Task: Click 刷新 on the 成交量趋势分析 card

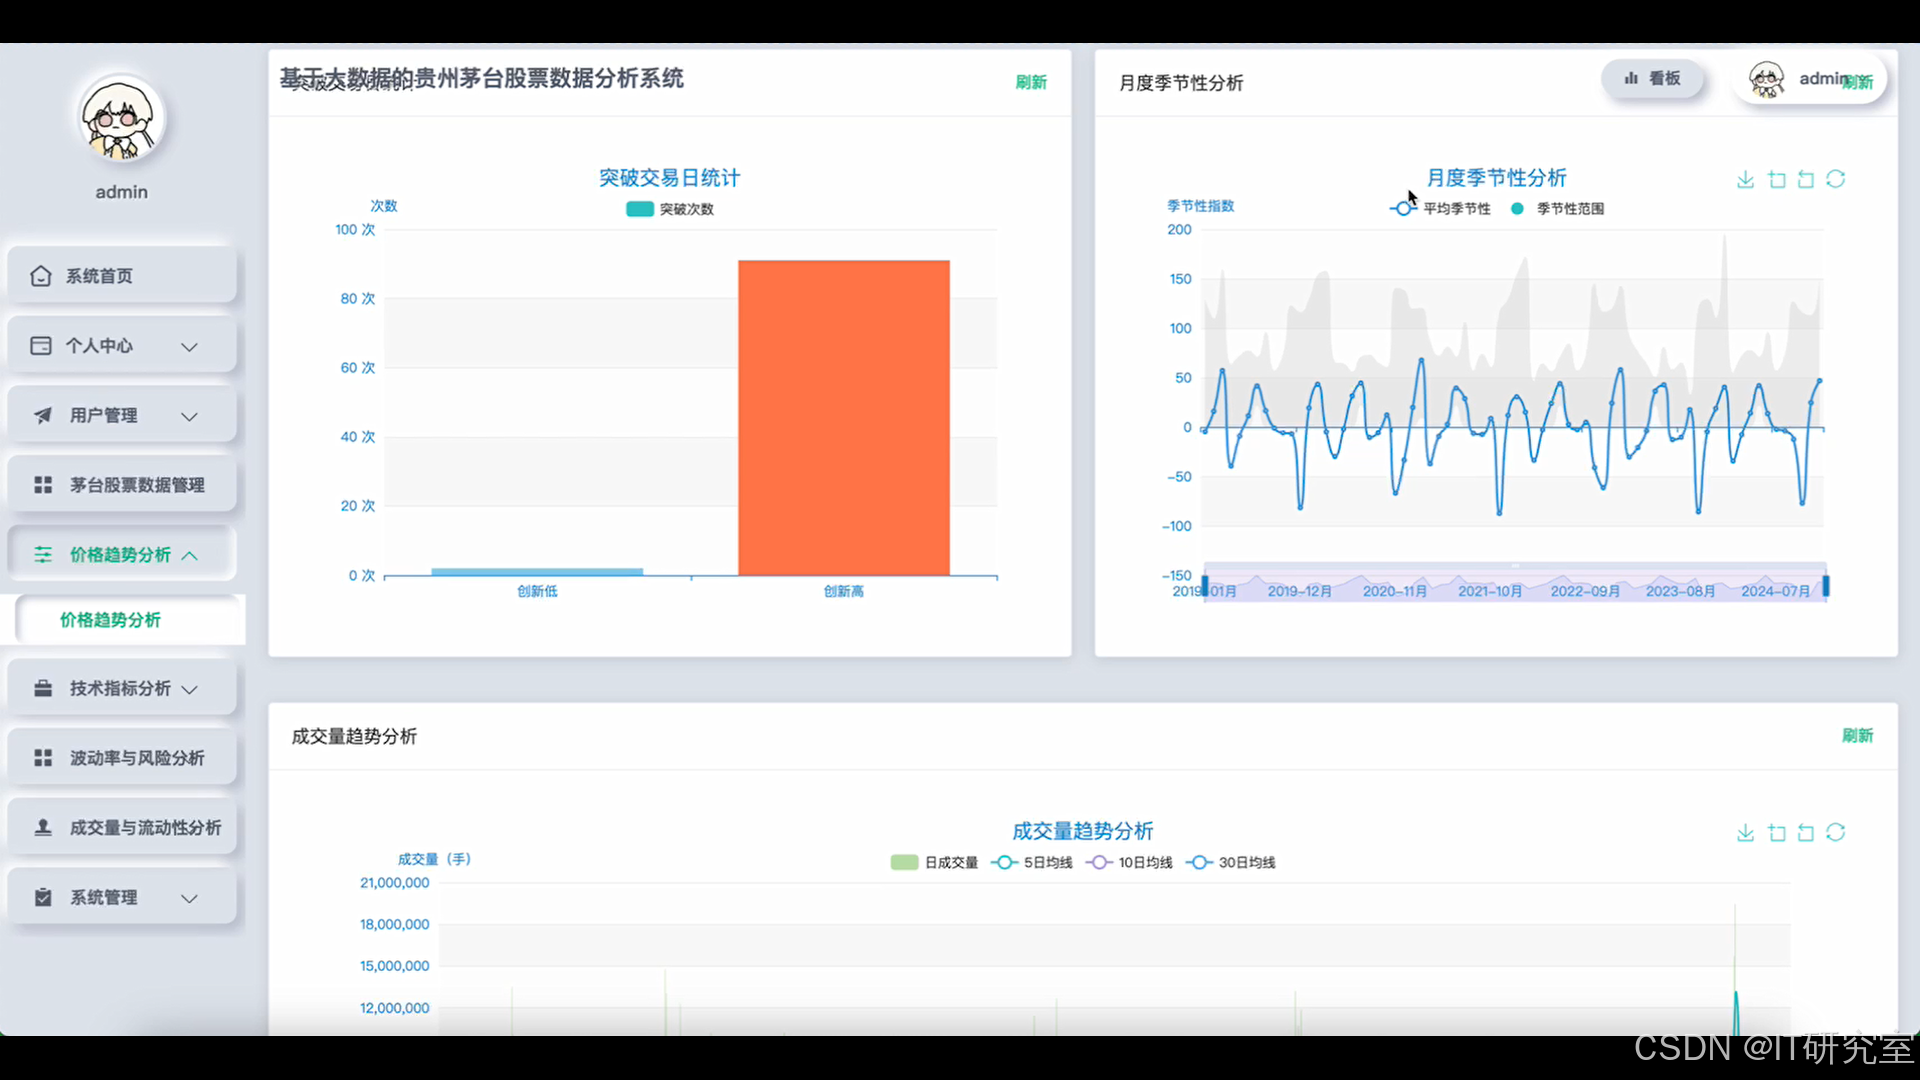Action: pos(1857,736)
